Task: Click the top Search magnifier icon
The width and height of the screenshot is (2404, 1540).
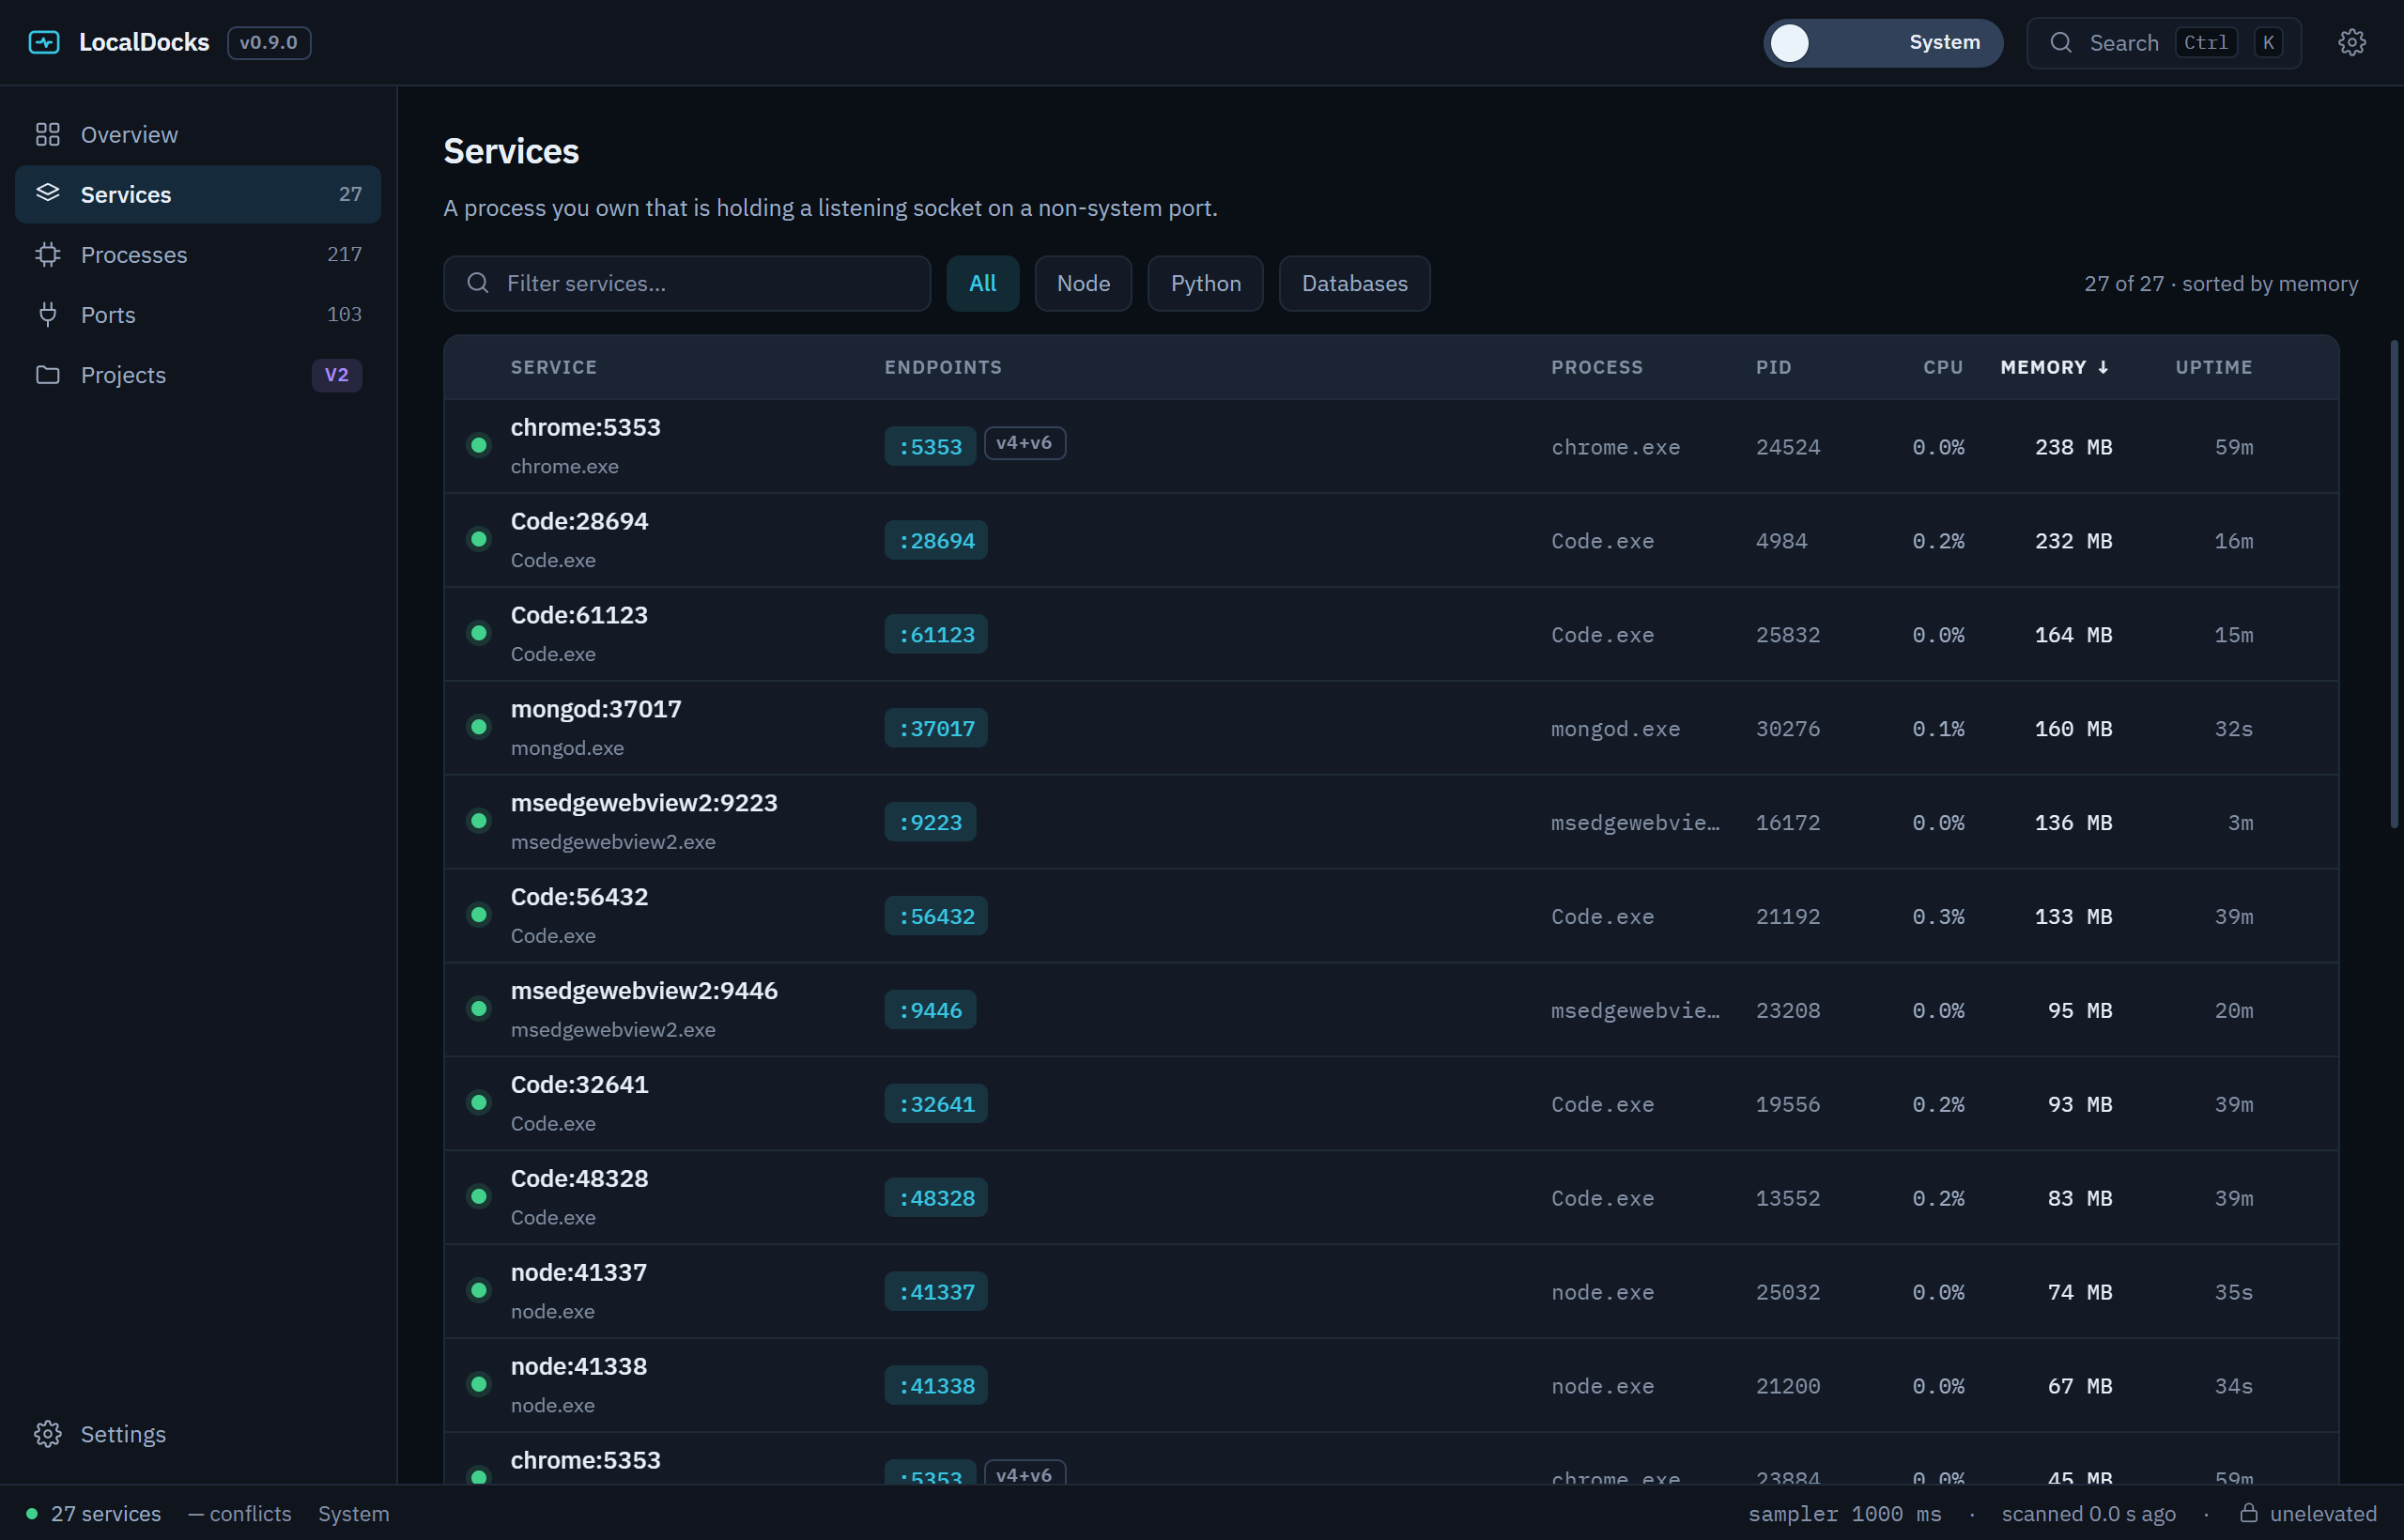Action: click(x=2060, y=42)
